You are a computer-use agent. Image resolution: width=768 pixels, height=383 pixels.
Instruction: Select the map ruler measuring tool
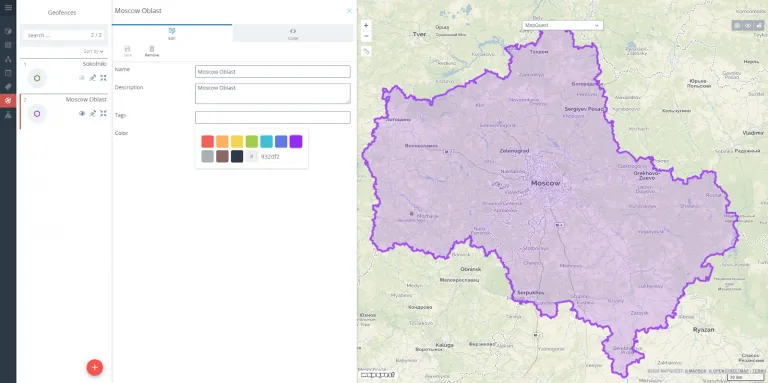pos(366,51)
